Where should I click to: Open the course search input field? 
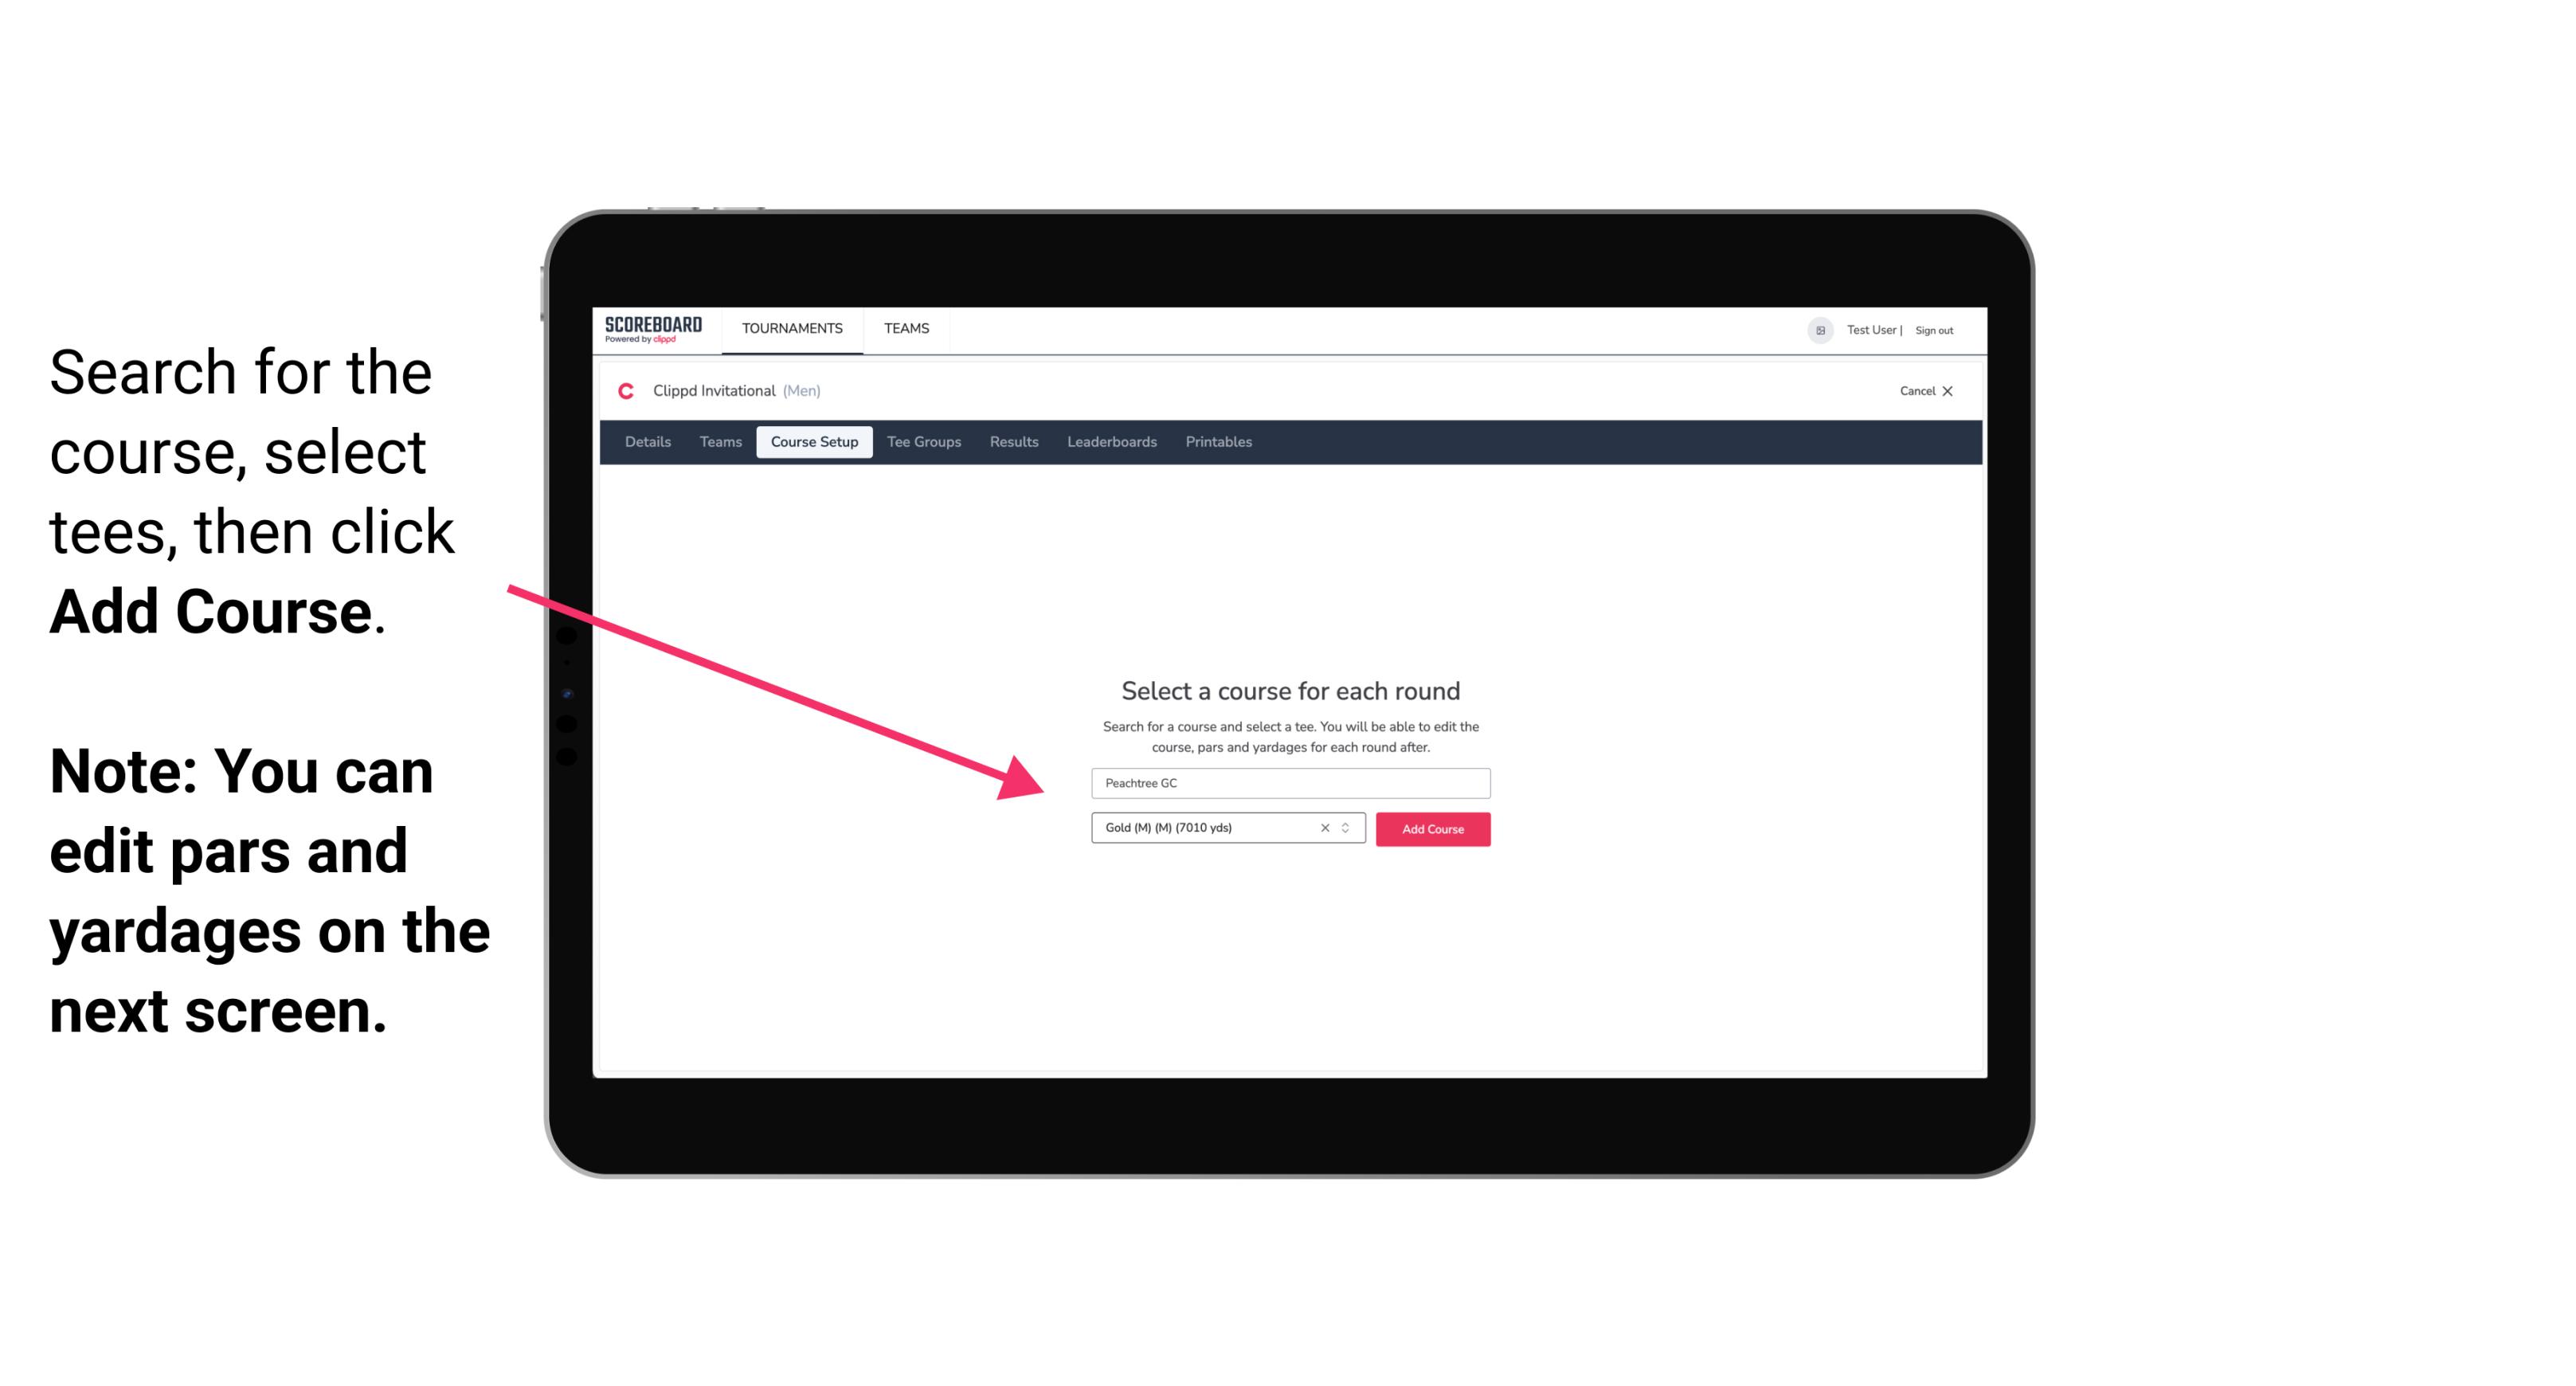tap(1286, 781)
